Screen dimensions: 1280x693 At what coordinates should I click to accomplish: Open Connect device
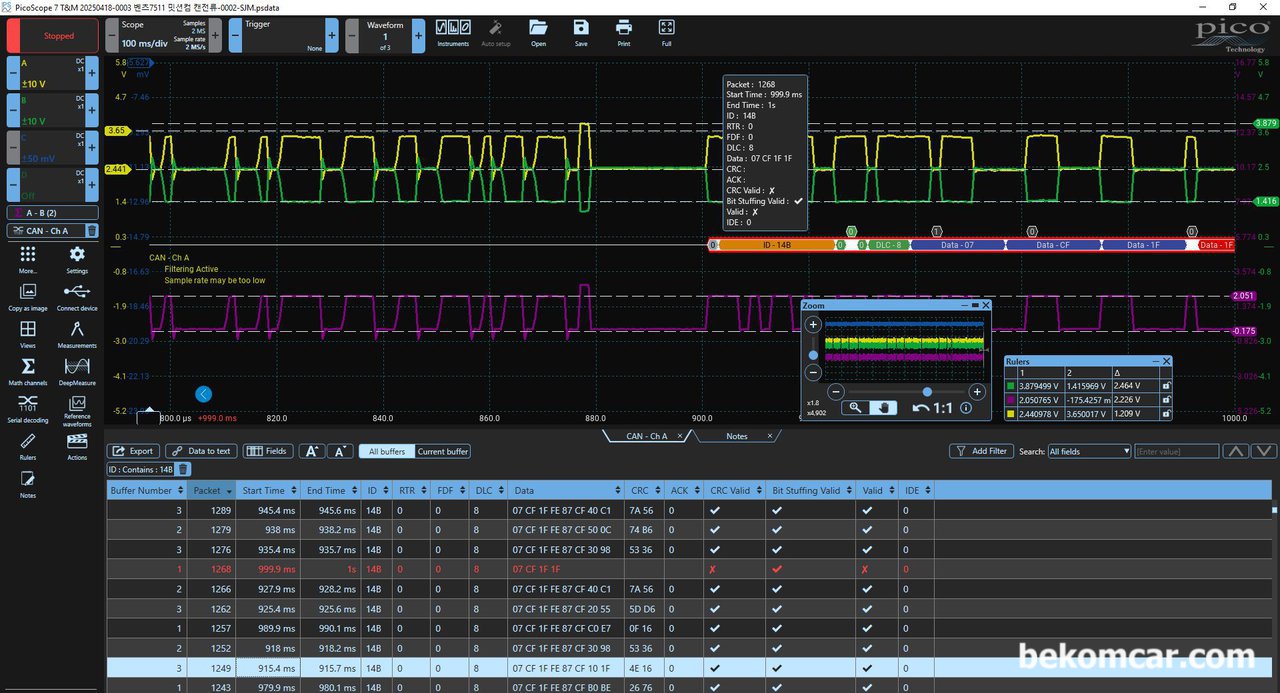tap(77, 297)
